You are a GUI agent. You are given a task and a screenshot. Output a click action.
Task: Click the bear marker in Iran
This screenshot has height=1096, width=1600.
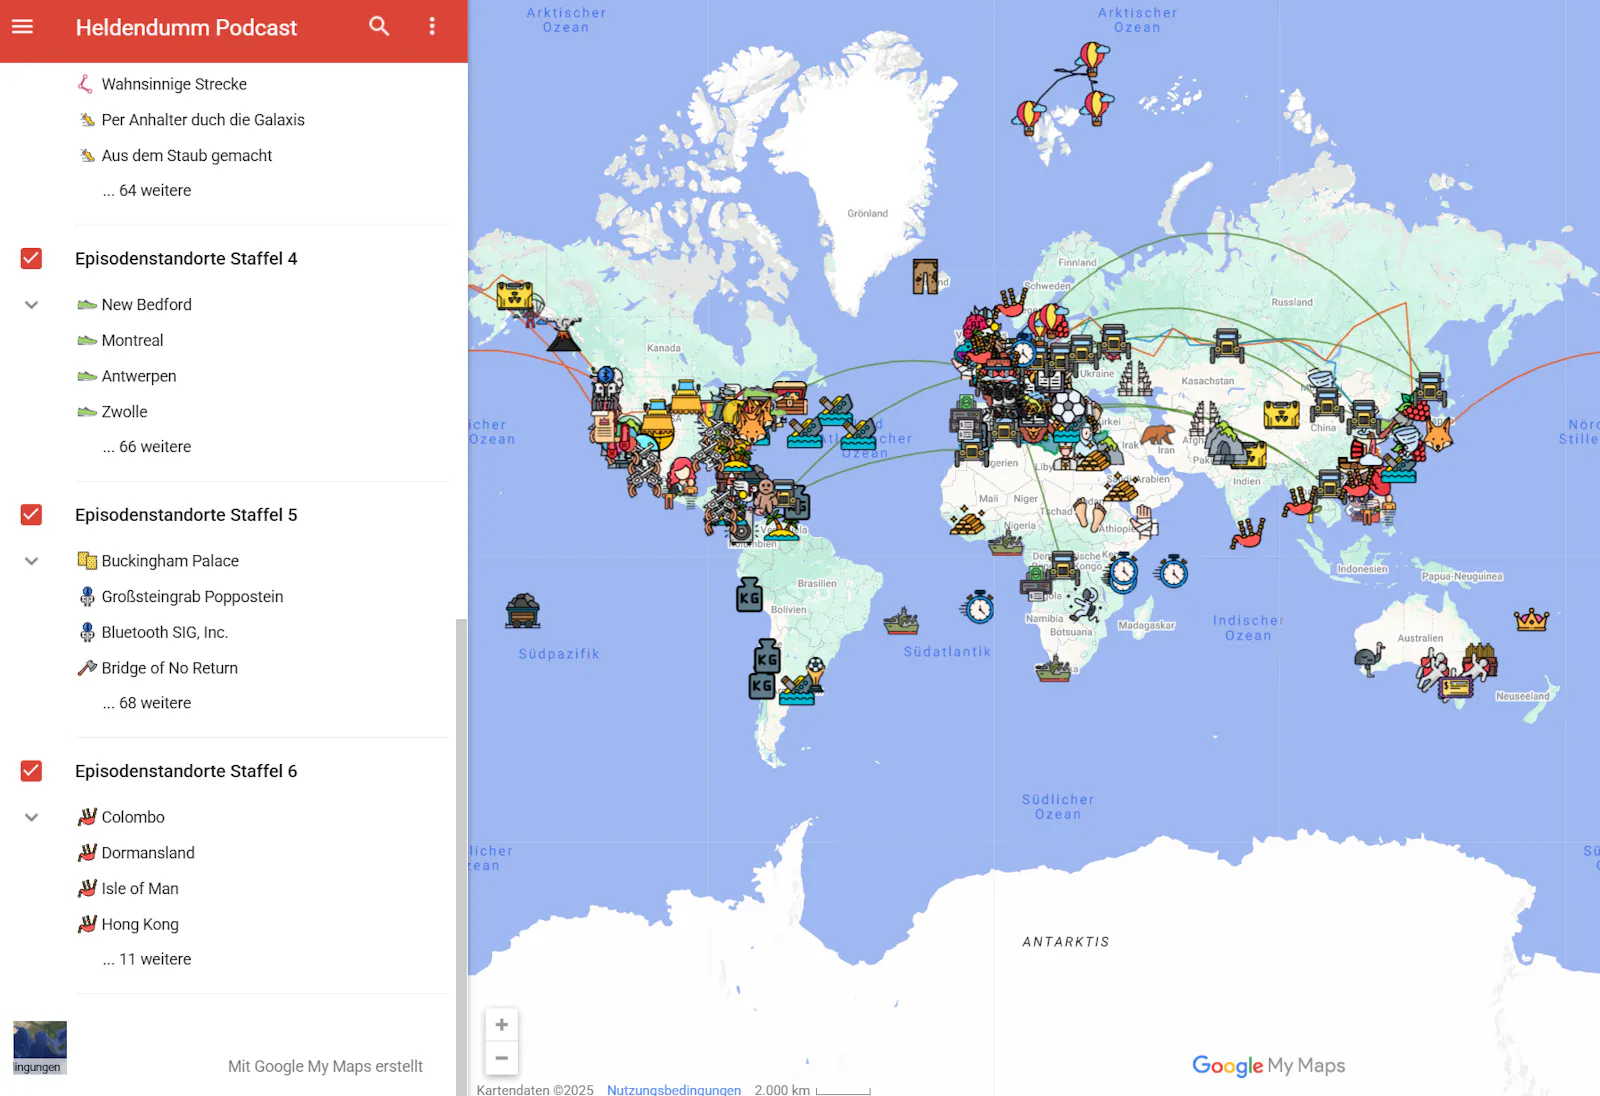1159,433
